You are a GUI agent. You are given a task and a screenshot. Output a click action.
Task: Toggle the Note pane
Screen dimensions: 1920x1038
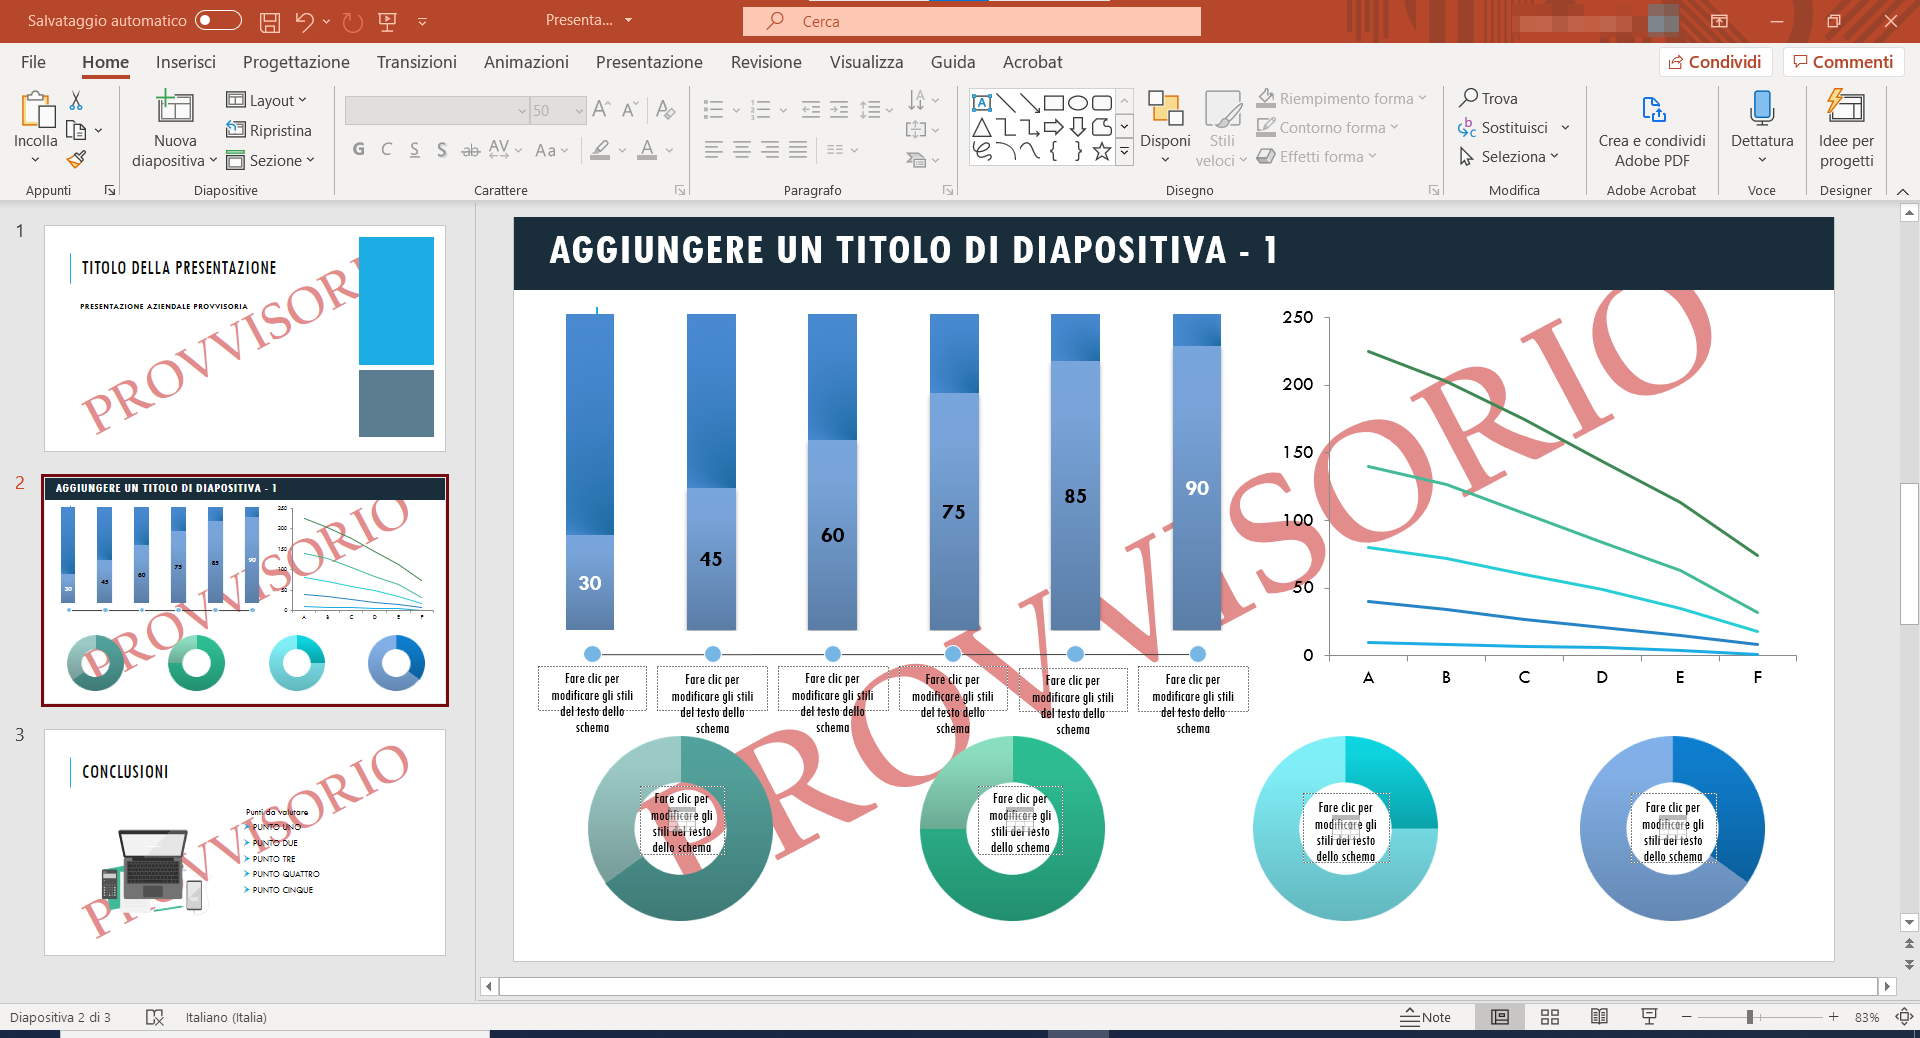[1425, 1017]
